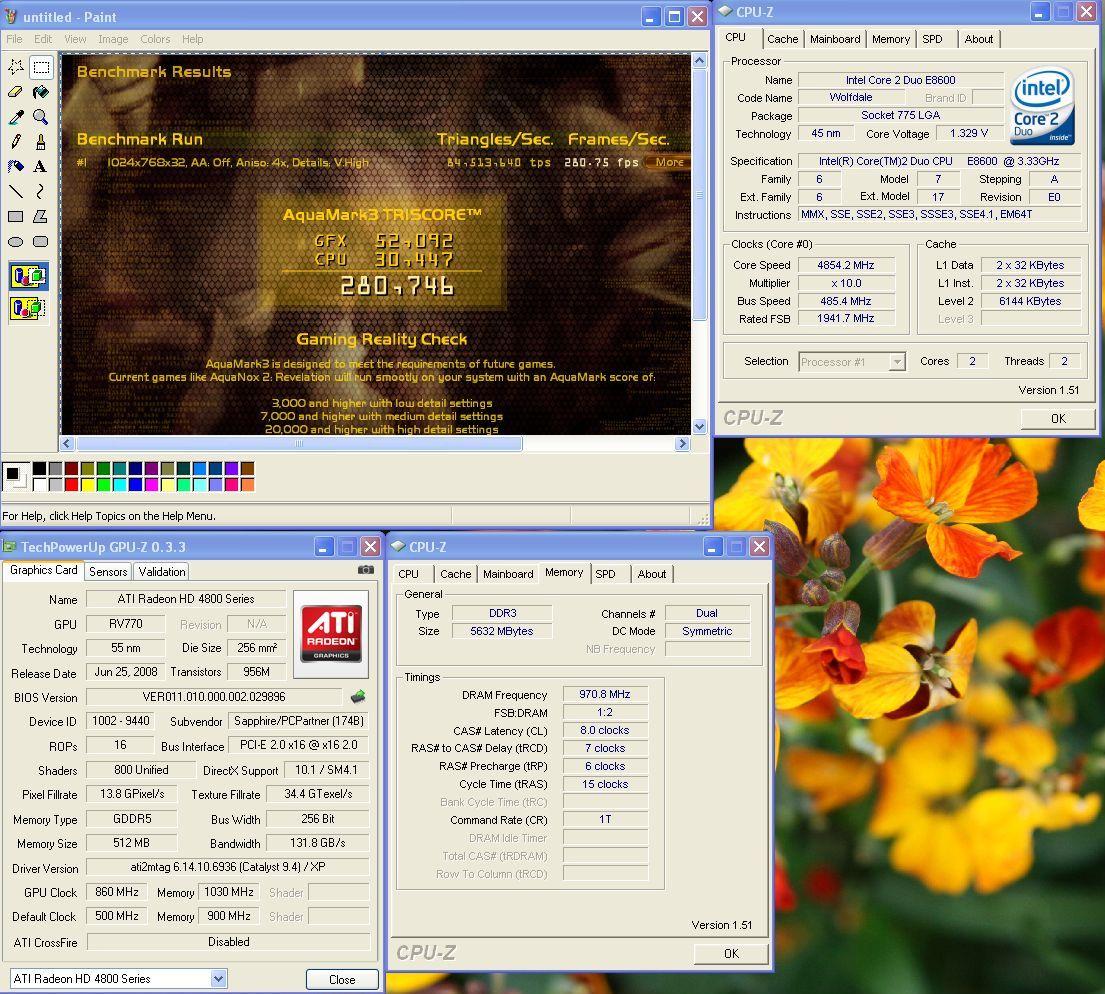Click the DRAM Frequency value 970.8 MHz
Viewport: 1105px width, 994px height.
tap(605, 694)
